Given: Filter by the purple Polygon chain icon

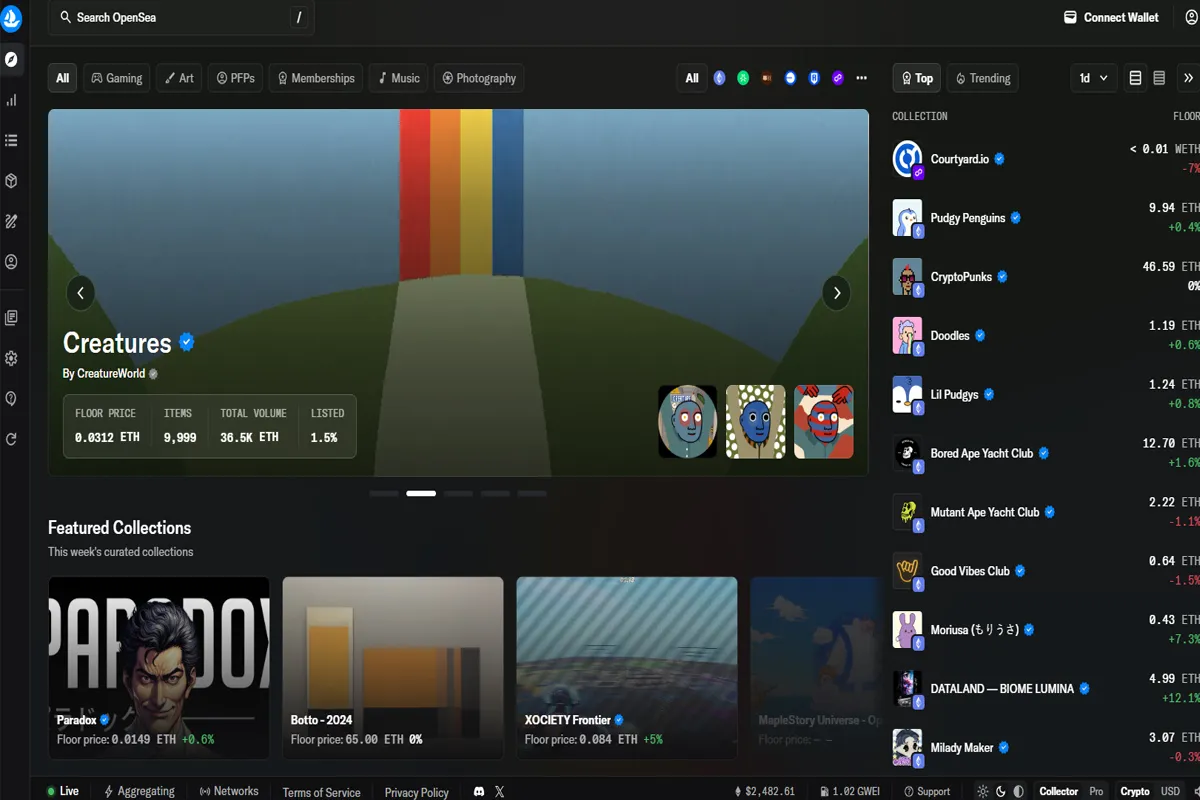Looking at the screenshot, I should pyautogui.click(x=838, y=78).
